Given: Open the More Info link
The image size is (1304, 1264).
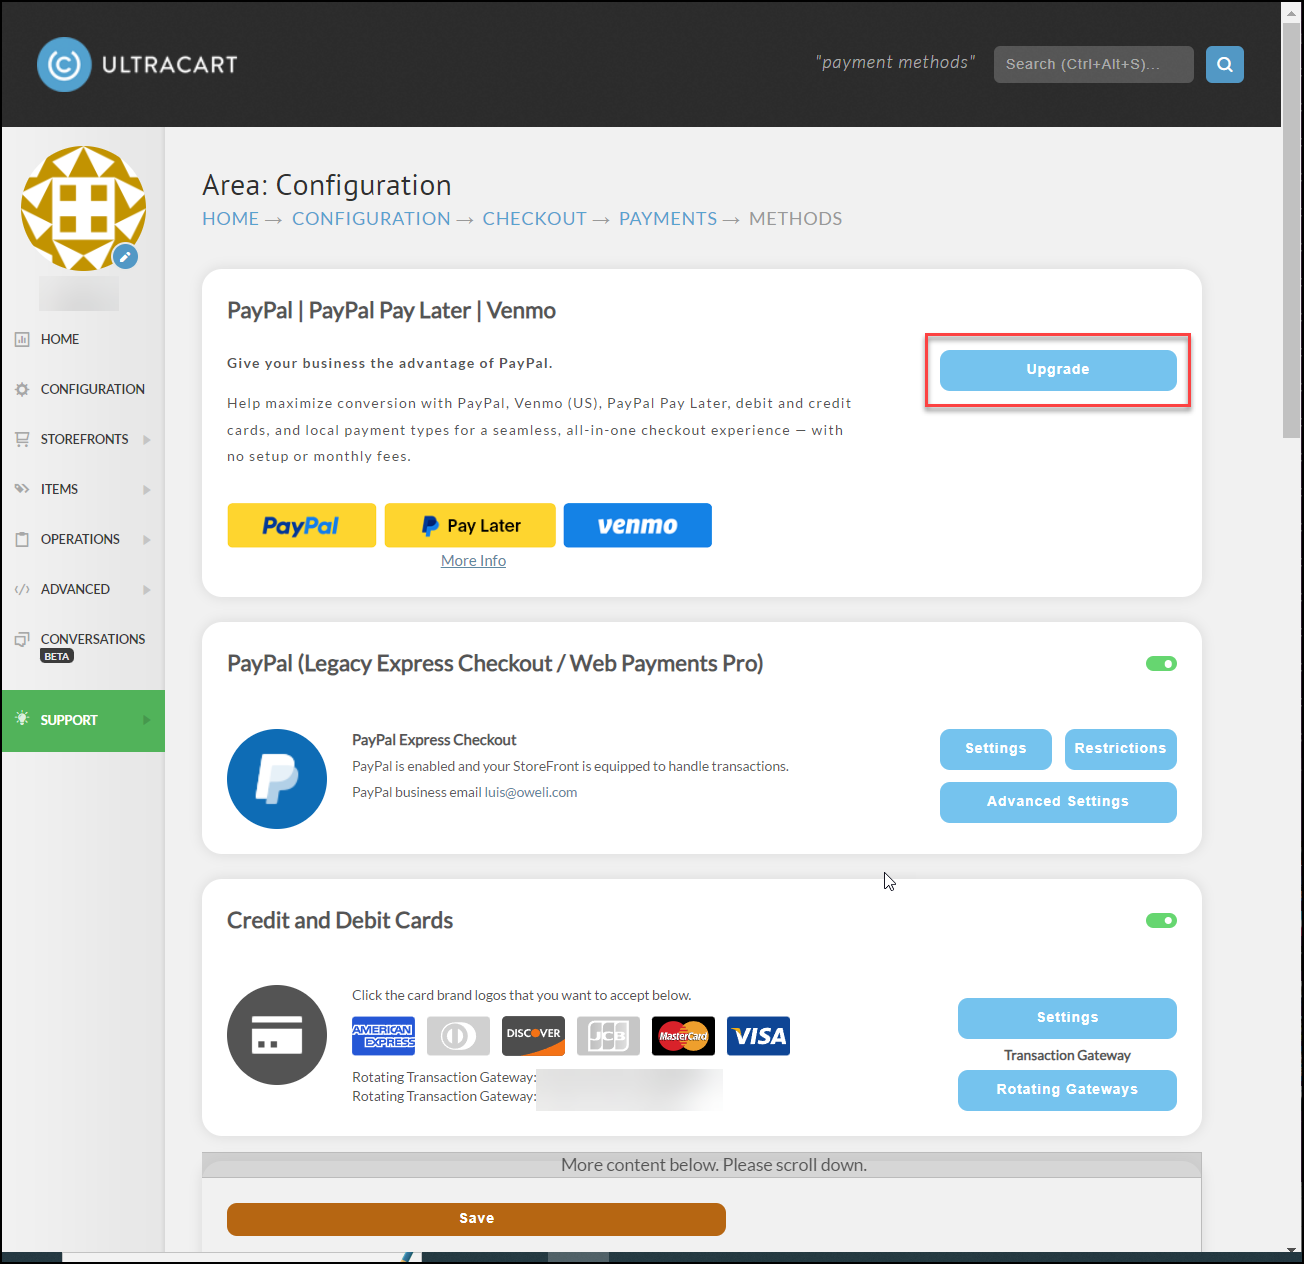Looking at the screenshot, I should [473, 561].
